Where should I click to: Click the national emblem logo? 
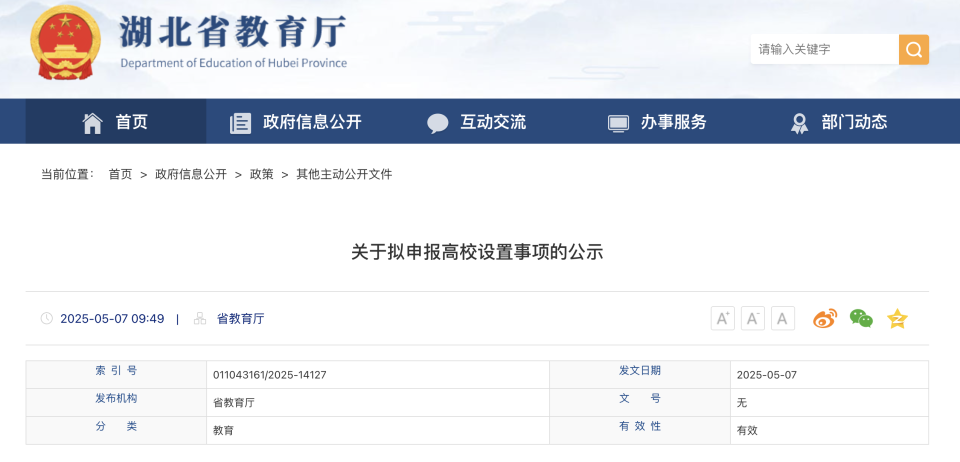pos(65,44)
